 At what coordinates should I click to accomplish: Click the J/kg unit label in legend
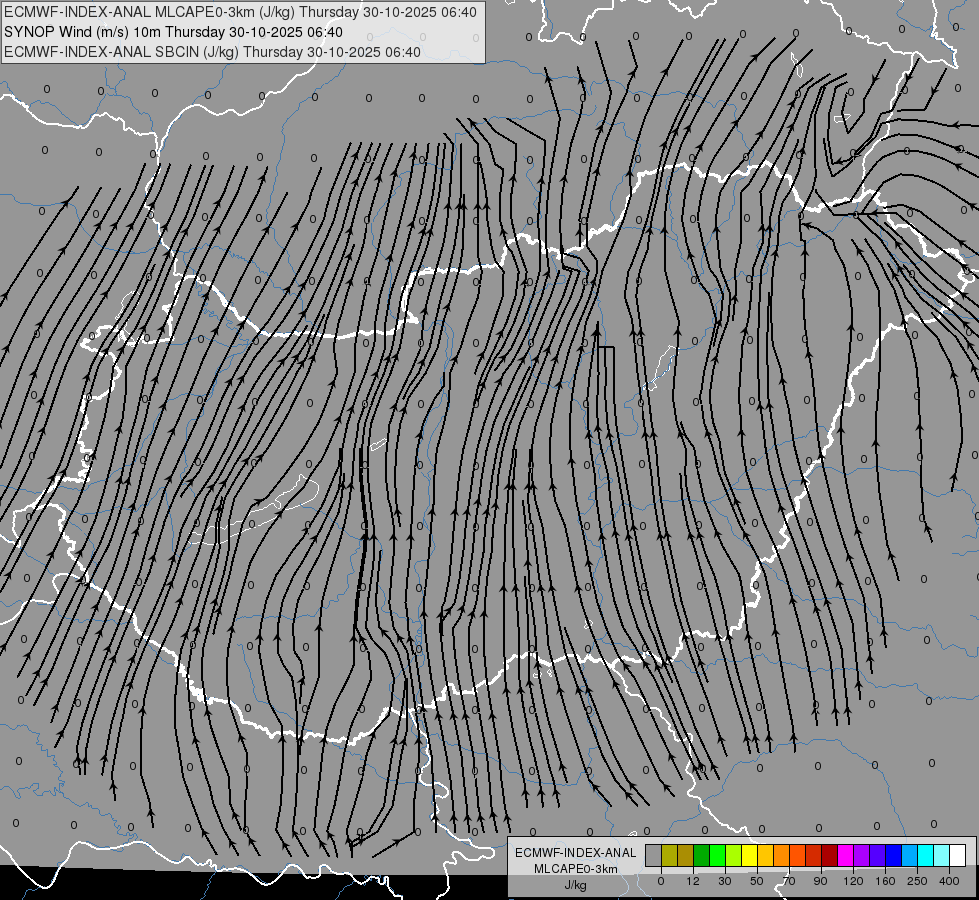(x=576, y=885)
